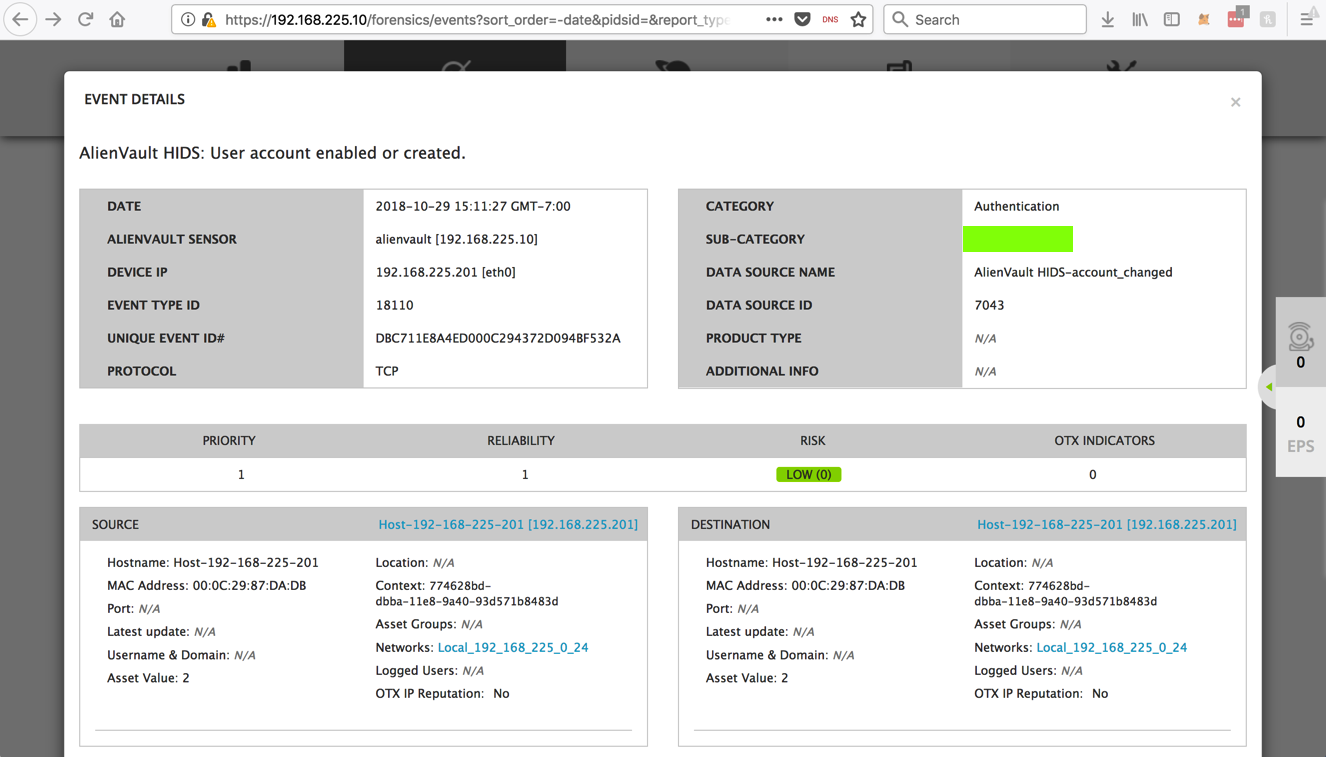Viewport: 1326px width, 757px height.
Task: Click the EPS counter in side panel
Action: [x=1300, y=435]
